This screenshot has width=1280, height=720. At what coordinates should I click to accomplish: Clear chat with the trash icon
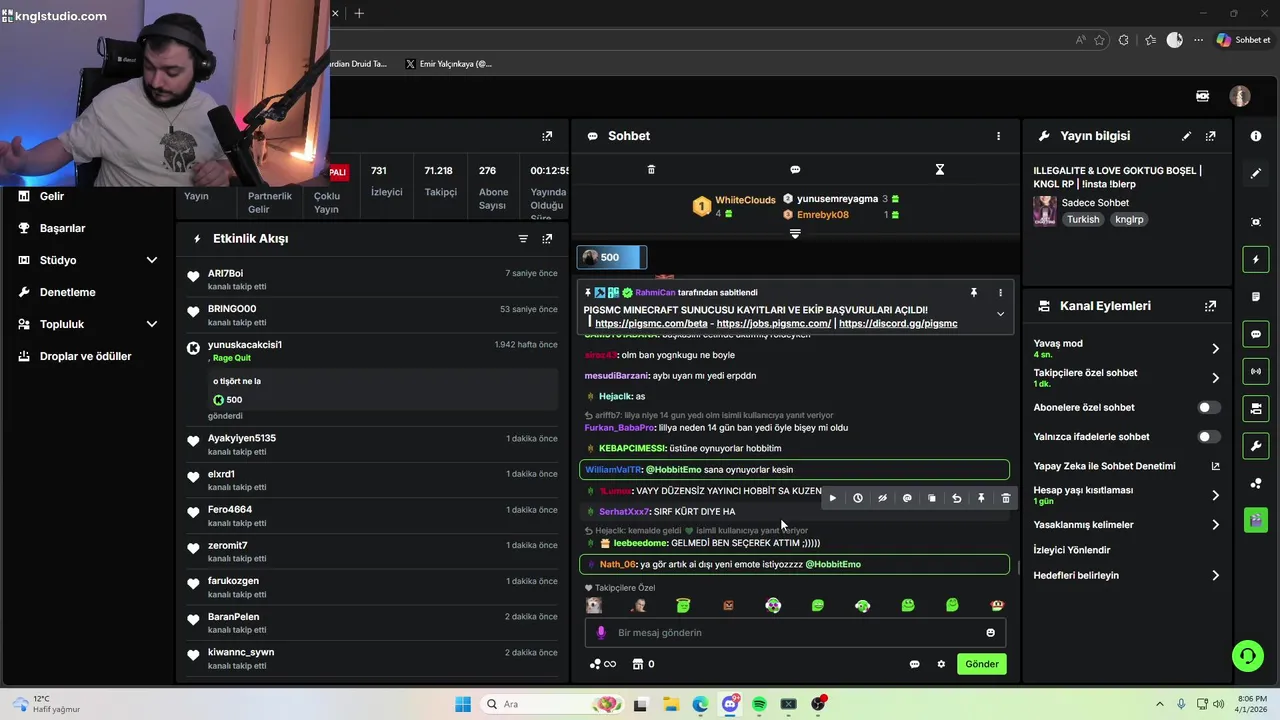(x=651, y=170)
